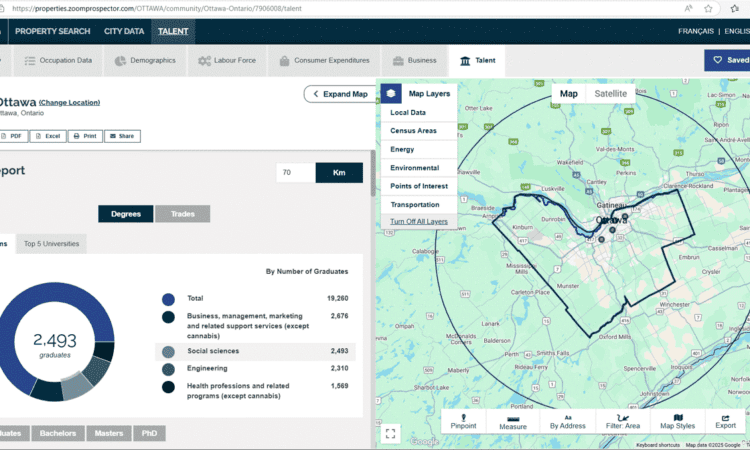Image resolution: width=750 pixels, height=450 pixels.
Task: Expand the Environmental layer group
Action: (419, 168)
